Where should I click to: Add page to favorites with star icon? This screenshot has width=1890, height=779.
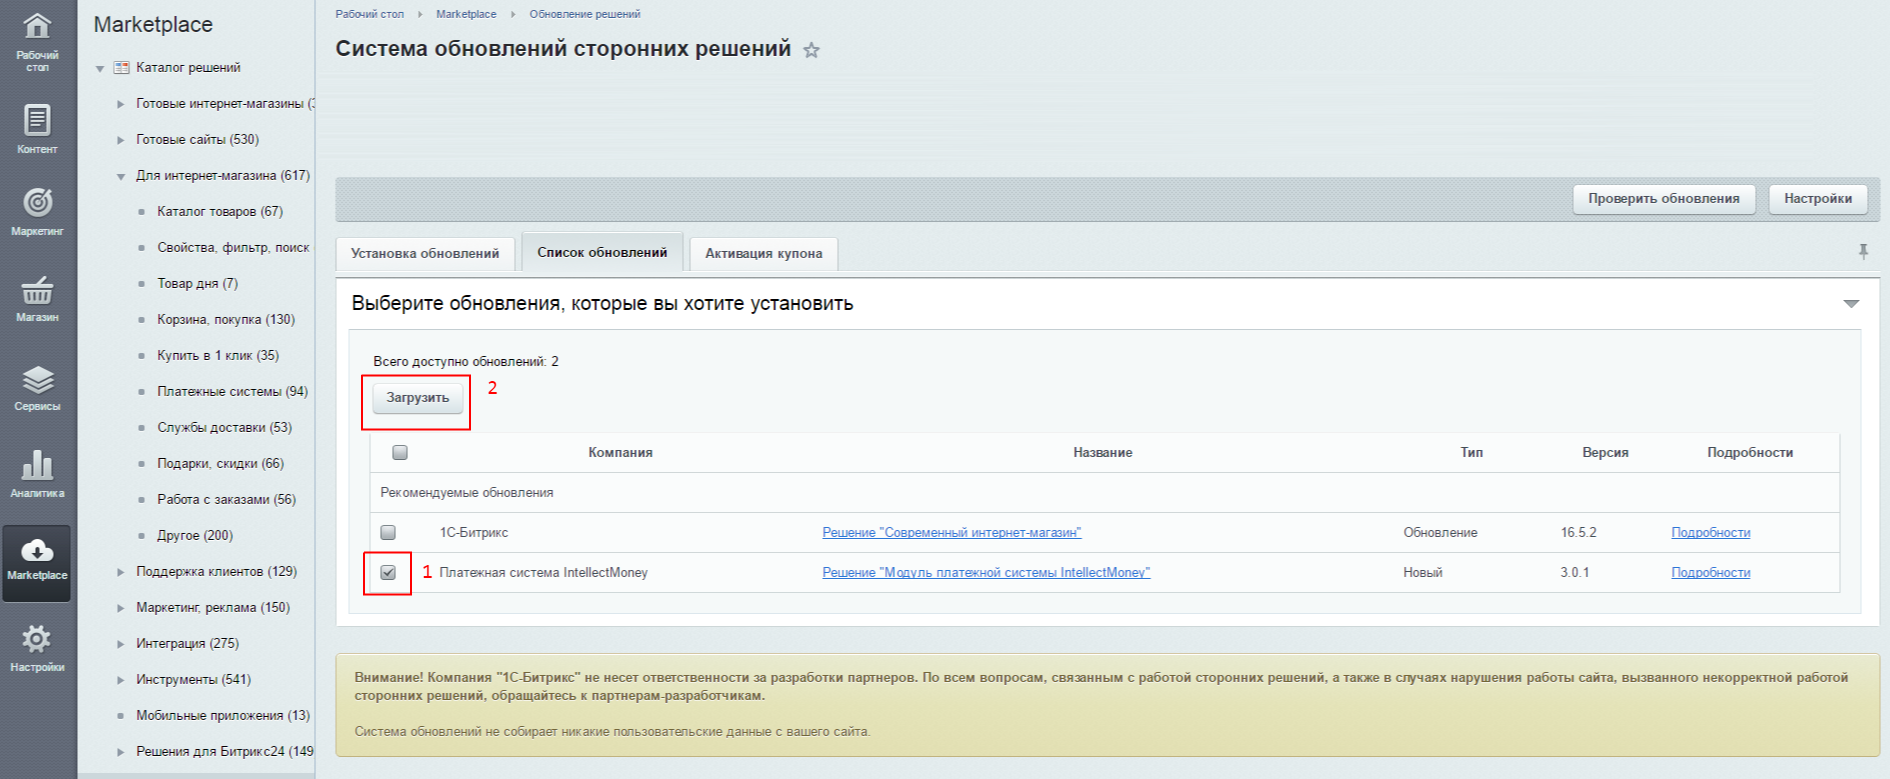811,50
